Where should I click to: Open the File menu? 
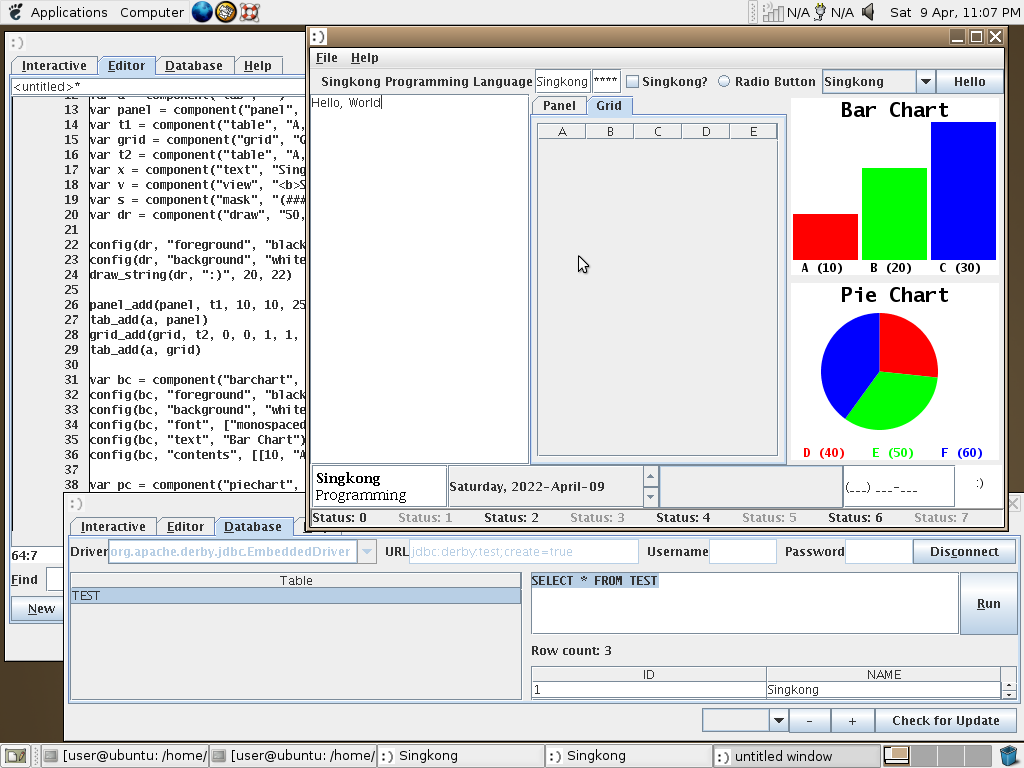pos(326,58)
